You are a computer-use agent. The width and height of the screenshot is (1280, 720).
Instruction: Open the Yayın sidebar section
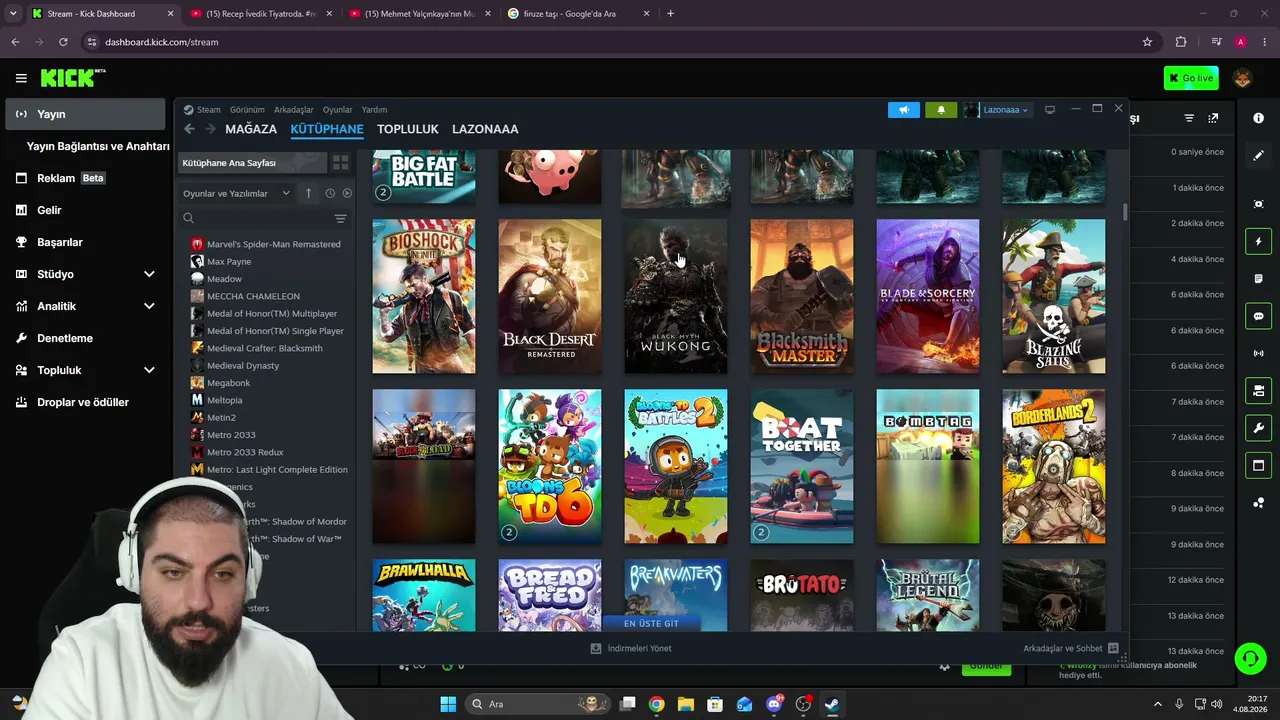(85, 114)
